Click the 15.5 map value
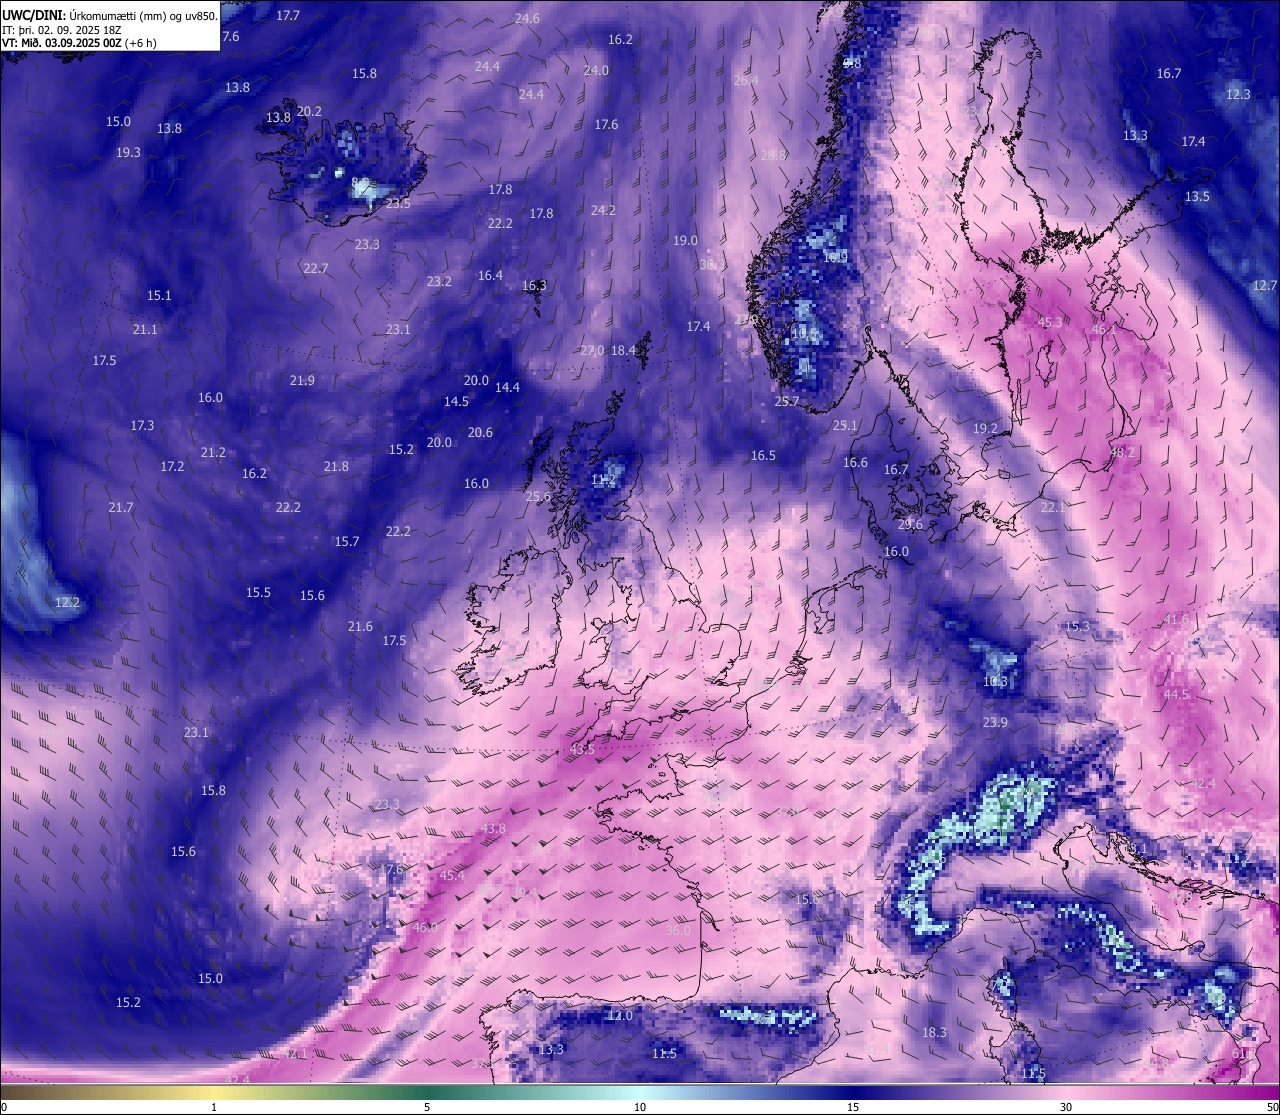Screen dimensions: 1280x1115 pos(258,592)
